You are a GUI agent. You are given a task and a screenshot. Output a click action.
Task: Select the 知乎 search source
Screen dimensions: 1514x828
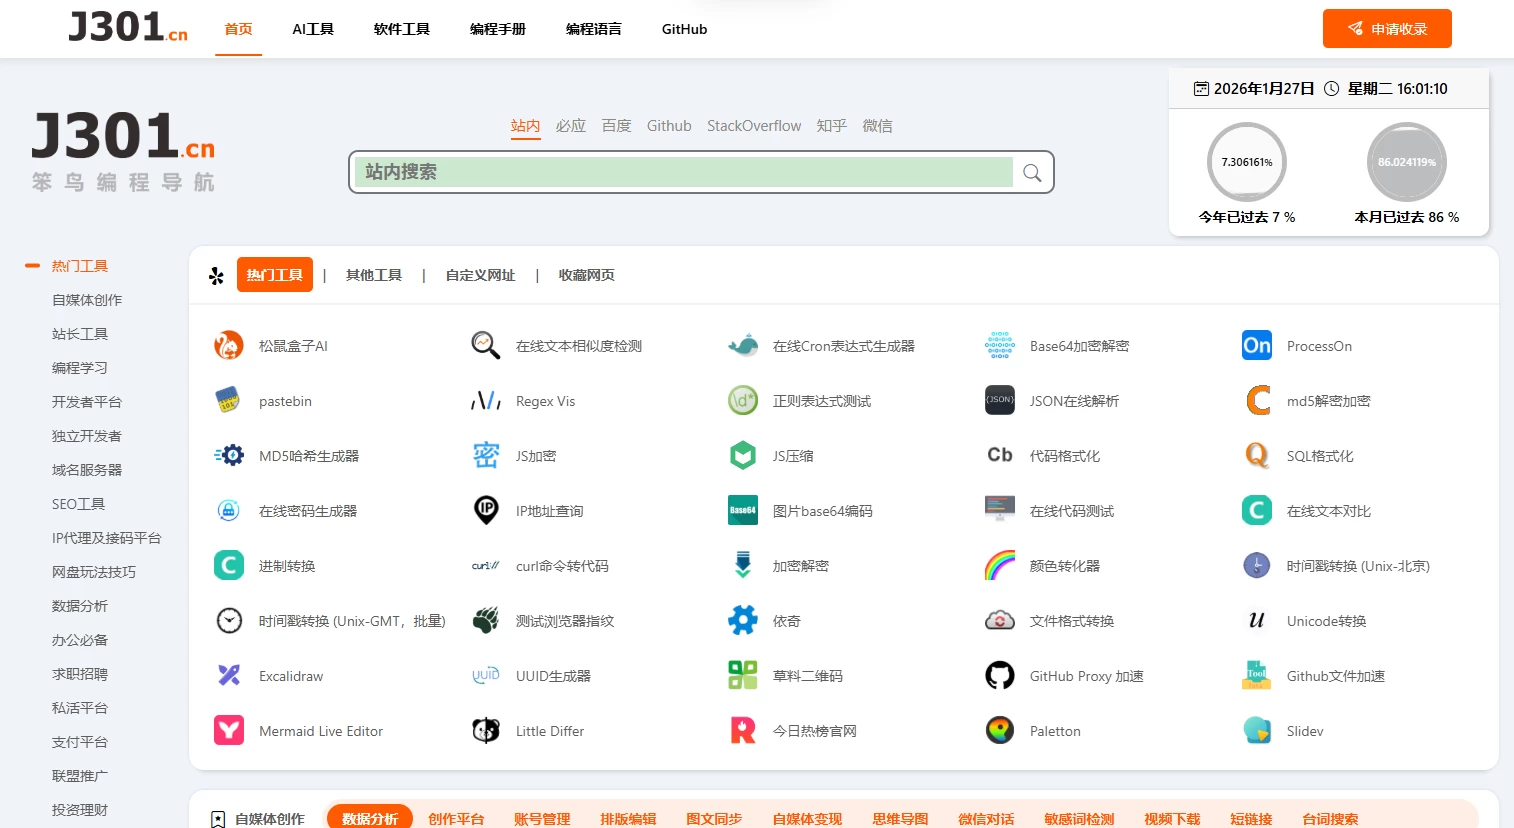tap(831, 125)
